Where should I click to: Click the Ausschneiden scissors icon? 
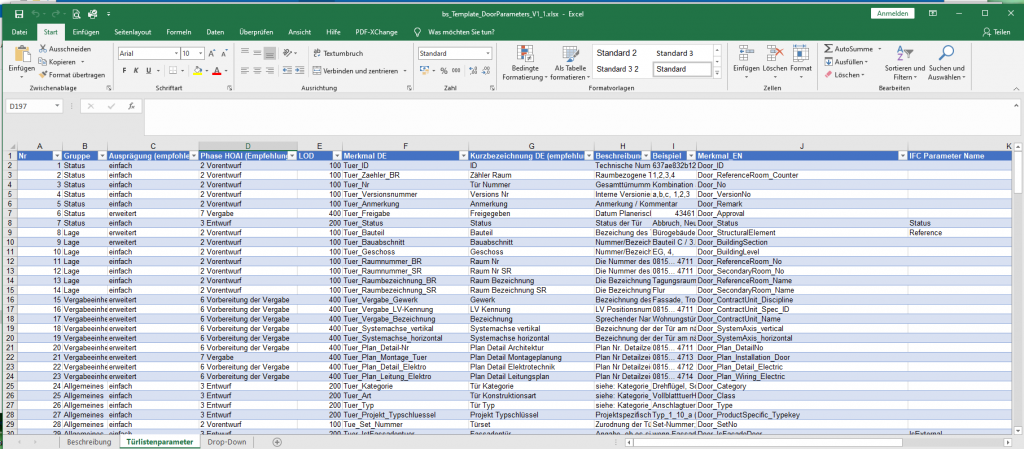tap(43, 49)
